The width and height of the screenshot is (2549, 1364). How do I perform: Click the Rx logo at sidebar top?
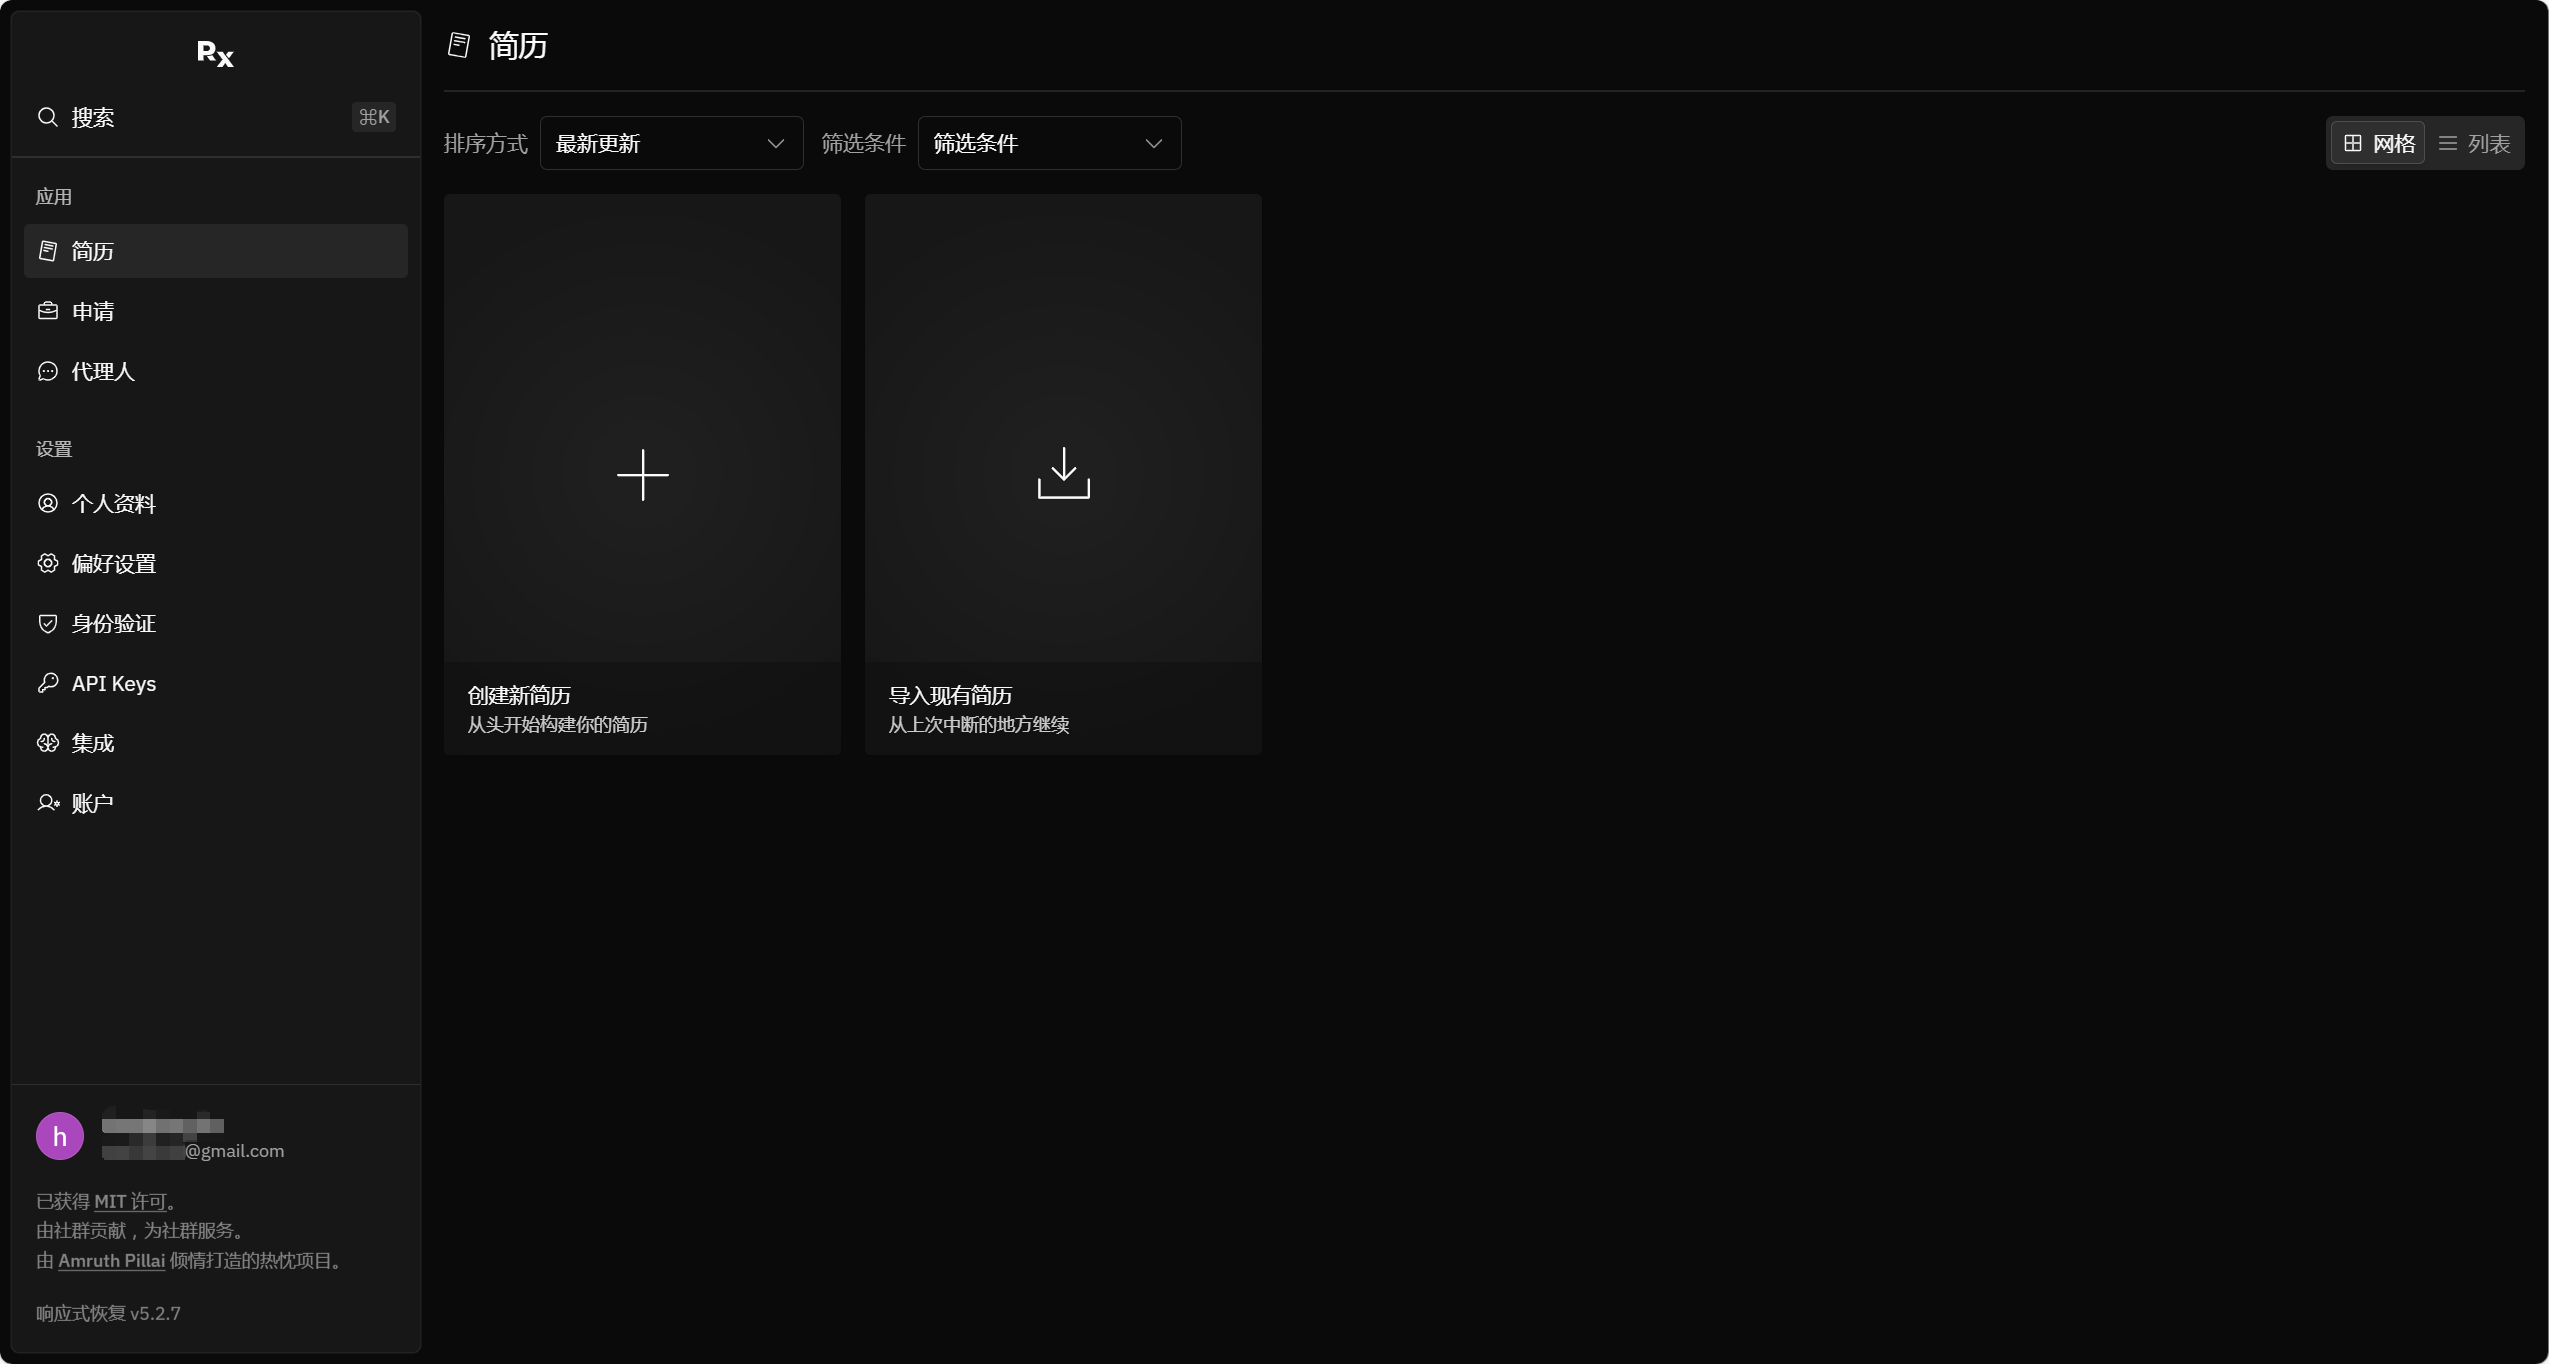tap(215, 53)
